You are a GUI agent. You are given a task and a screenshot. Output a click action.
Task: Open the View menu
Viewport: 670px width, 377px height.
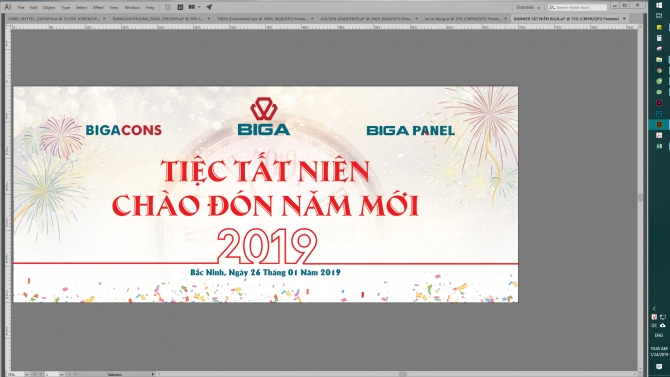[x=114, y=7]
